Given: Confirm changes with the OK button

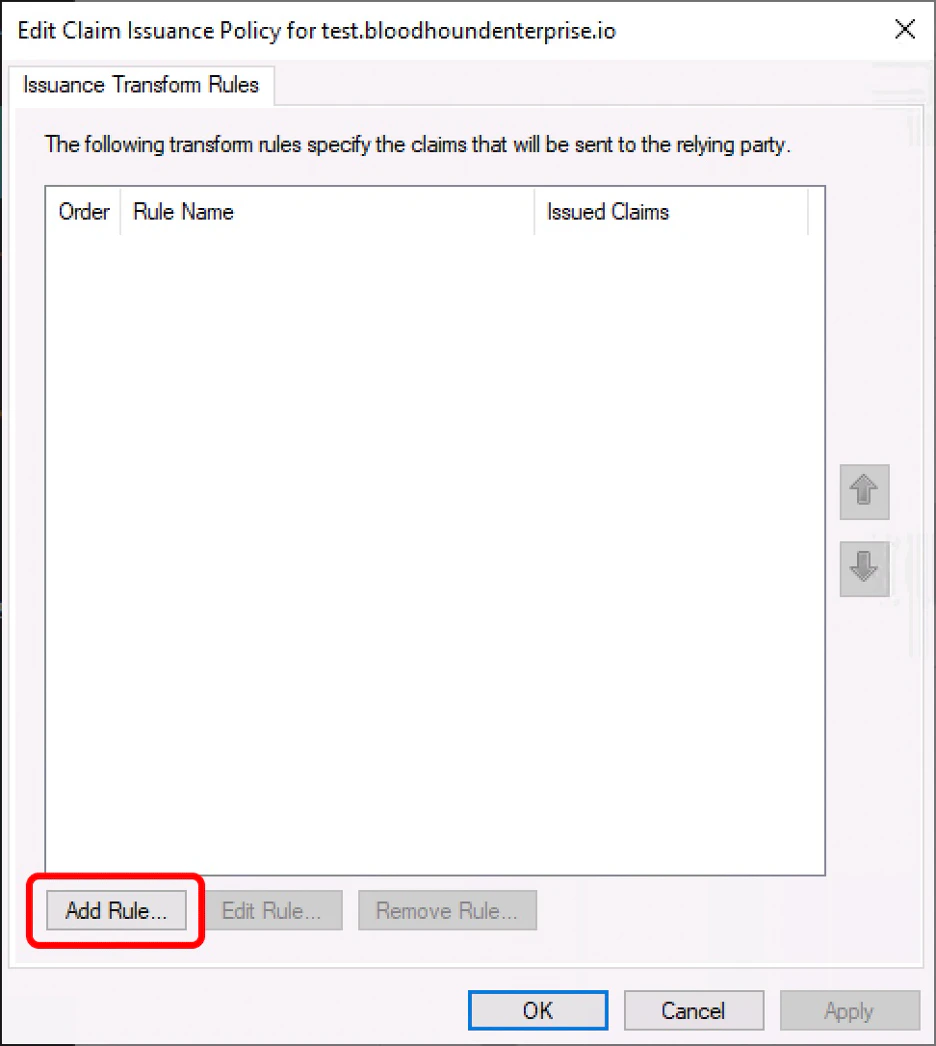Looking at the screenshot, I should (538, 1010).
